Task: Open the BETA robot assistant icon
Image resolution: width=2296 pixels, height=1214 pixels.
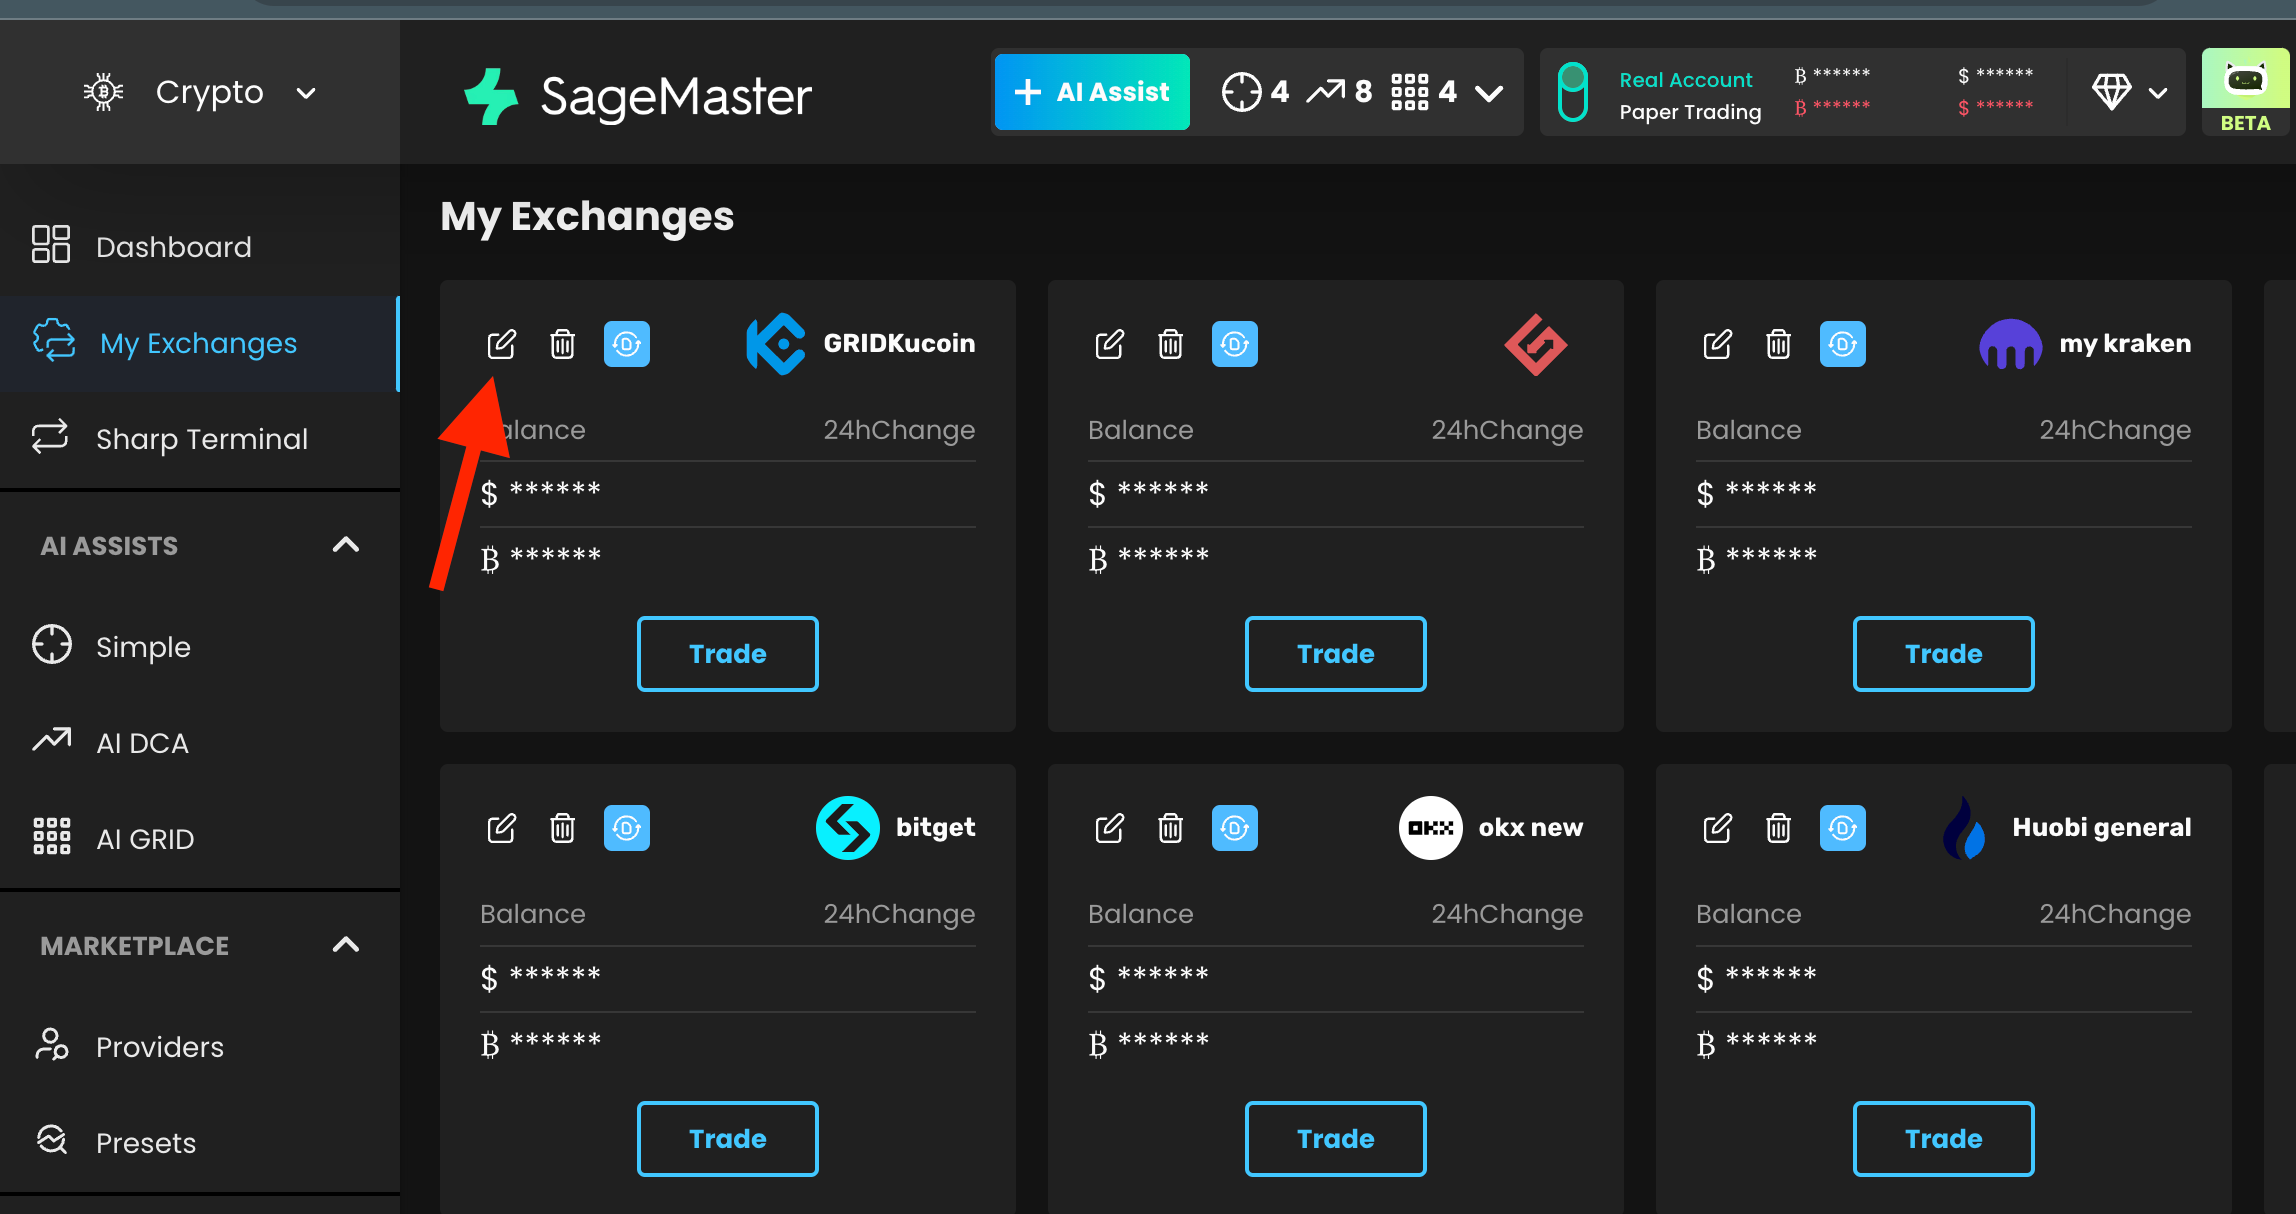Action: [x=2245, y=92]
